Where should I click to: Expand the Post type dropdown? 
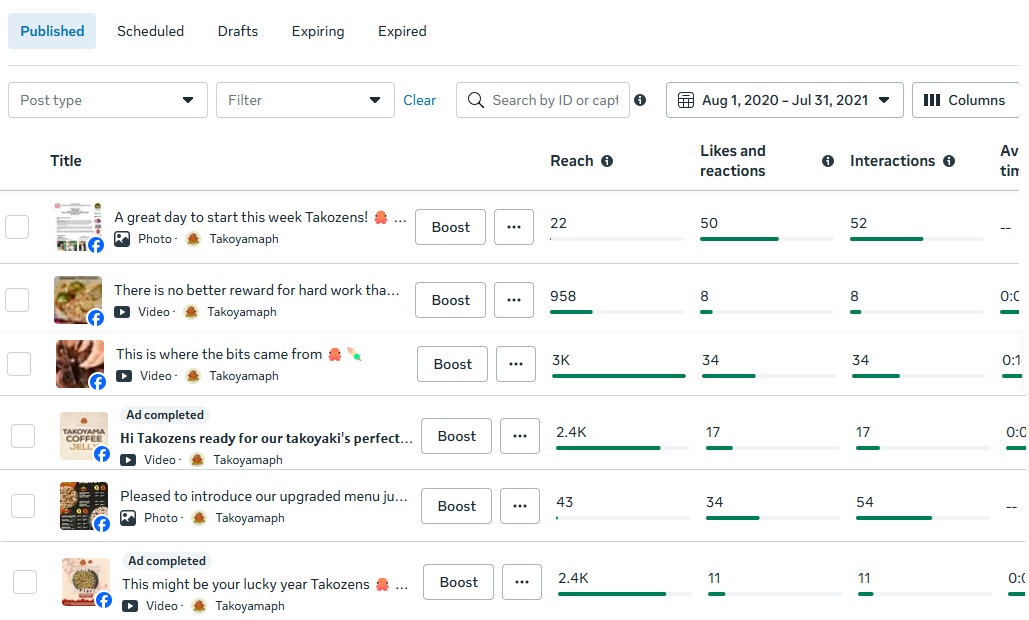point(108,100)
